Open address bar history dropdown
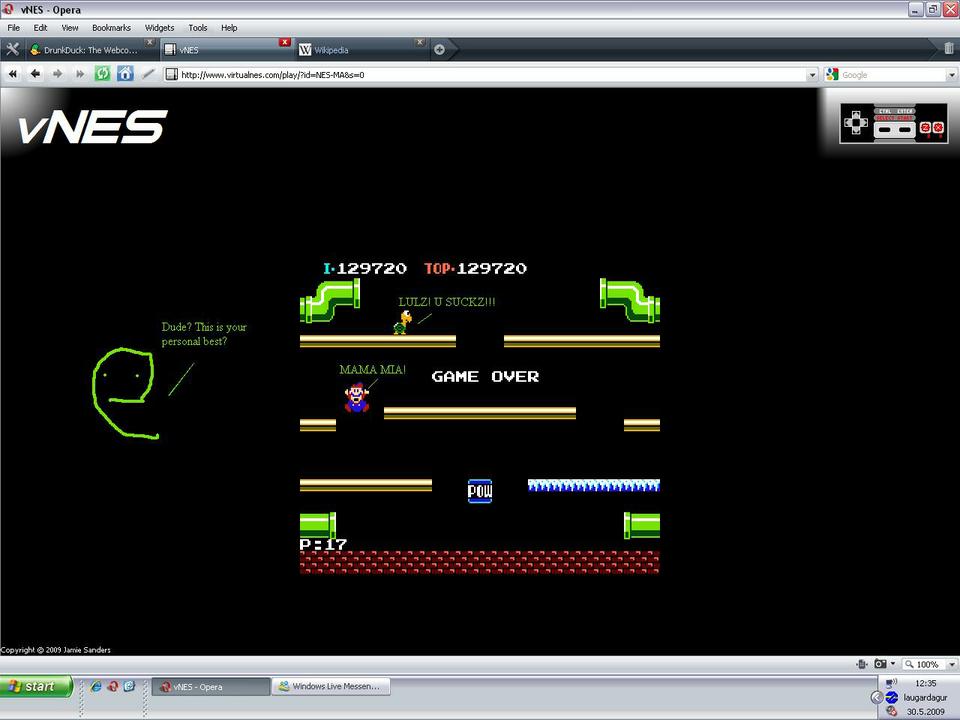This screenshot has height=720, width=960. (812, 75)
